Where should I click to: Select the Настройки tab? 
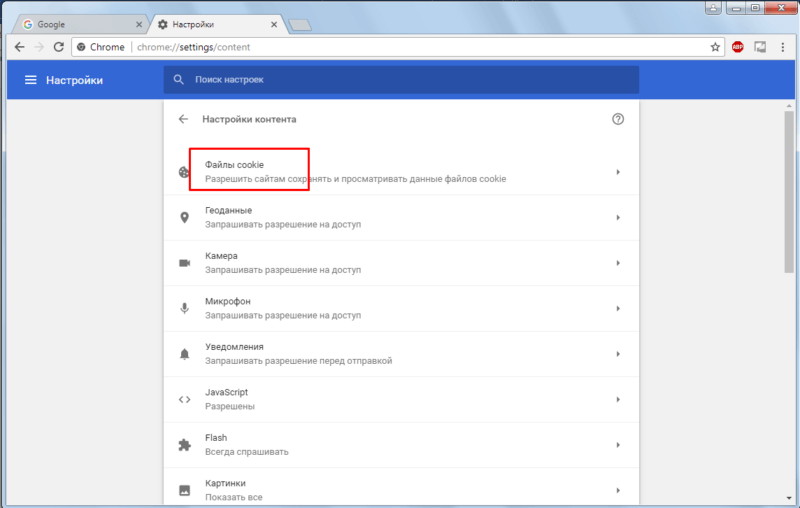point(217,24)
